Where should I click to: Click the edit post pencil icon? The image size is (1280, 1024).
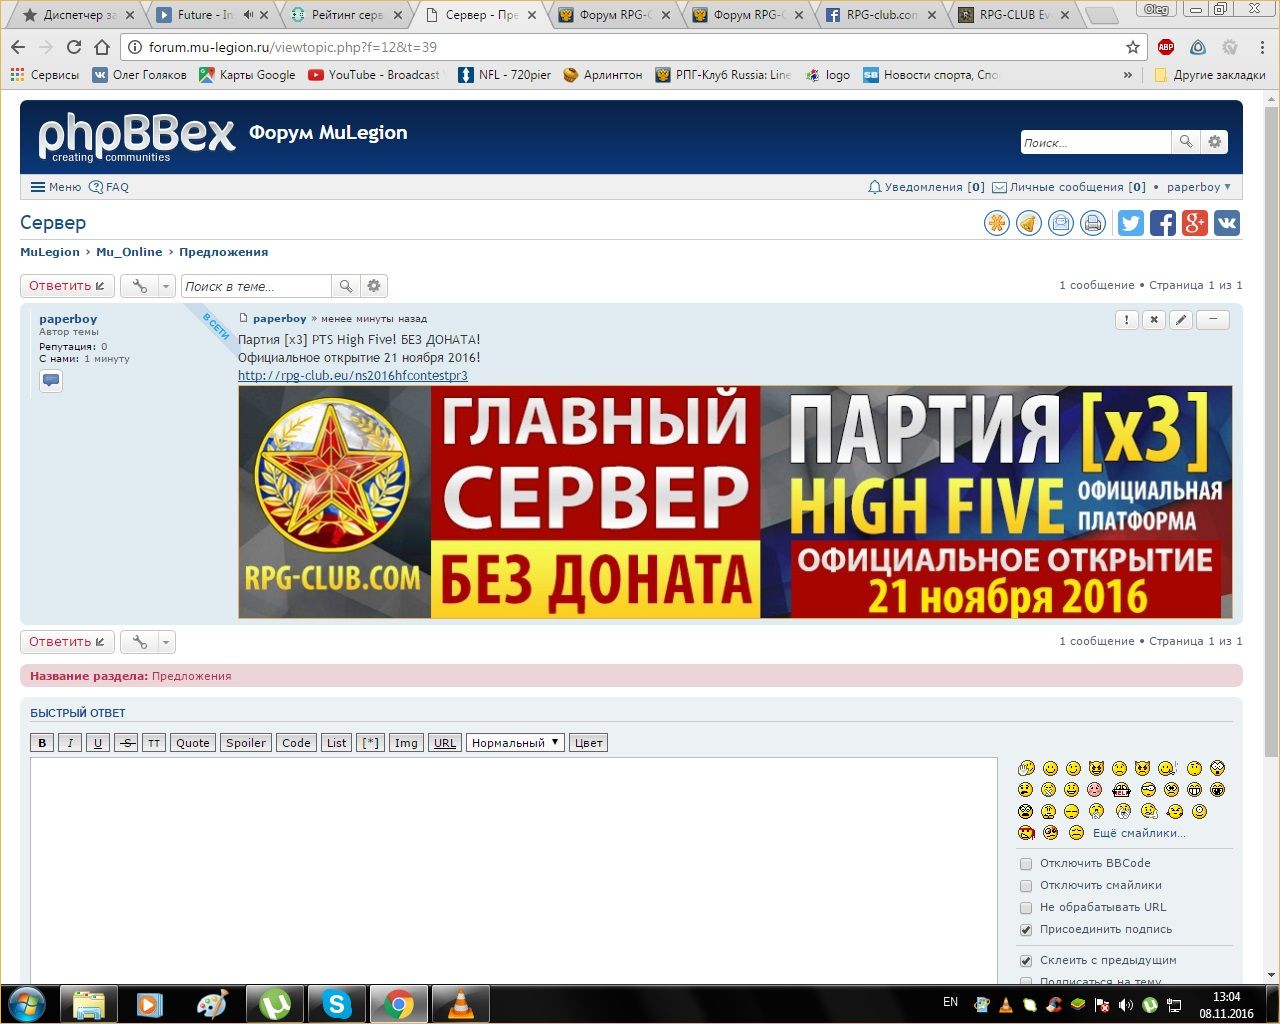tap(1181, 320)
